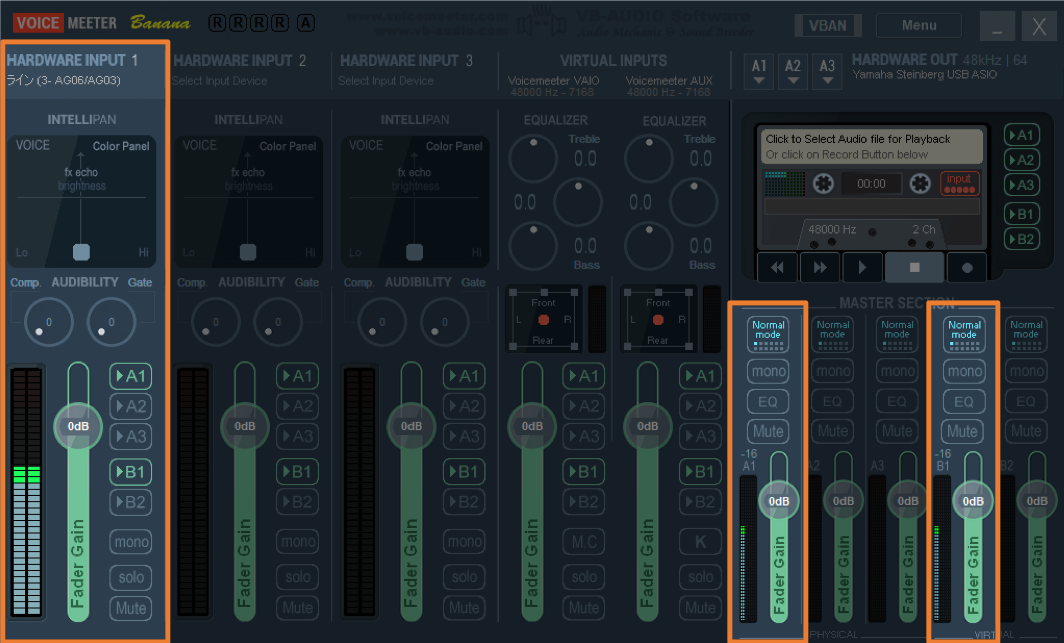The width and height of the screenshot is (1064, 643).
Task: Click the left cassette reel icon
Action: 823,183
